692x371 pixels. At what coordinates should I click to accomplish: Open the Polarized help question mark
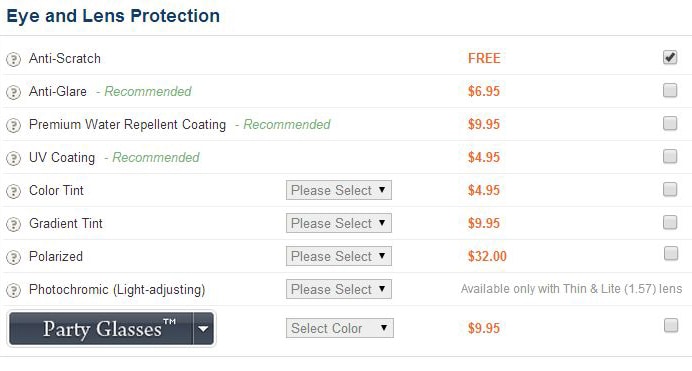point(13,257)
